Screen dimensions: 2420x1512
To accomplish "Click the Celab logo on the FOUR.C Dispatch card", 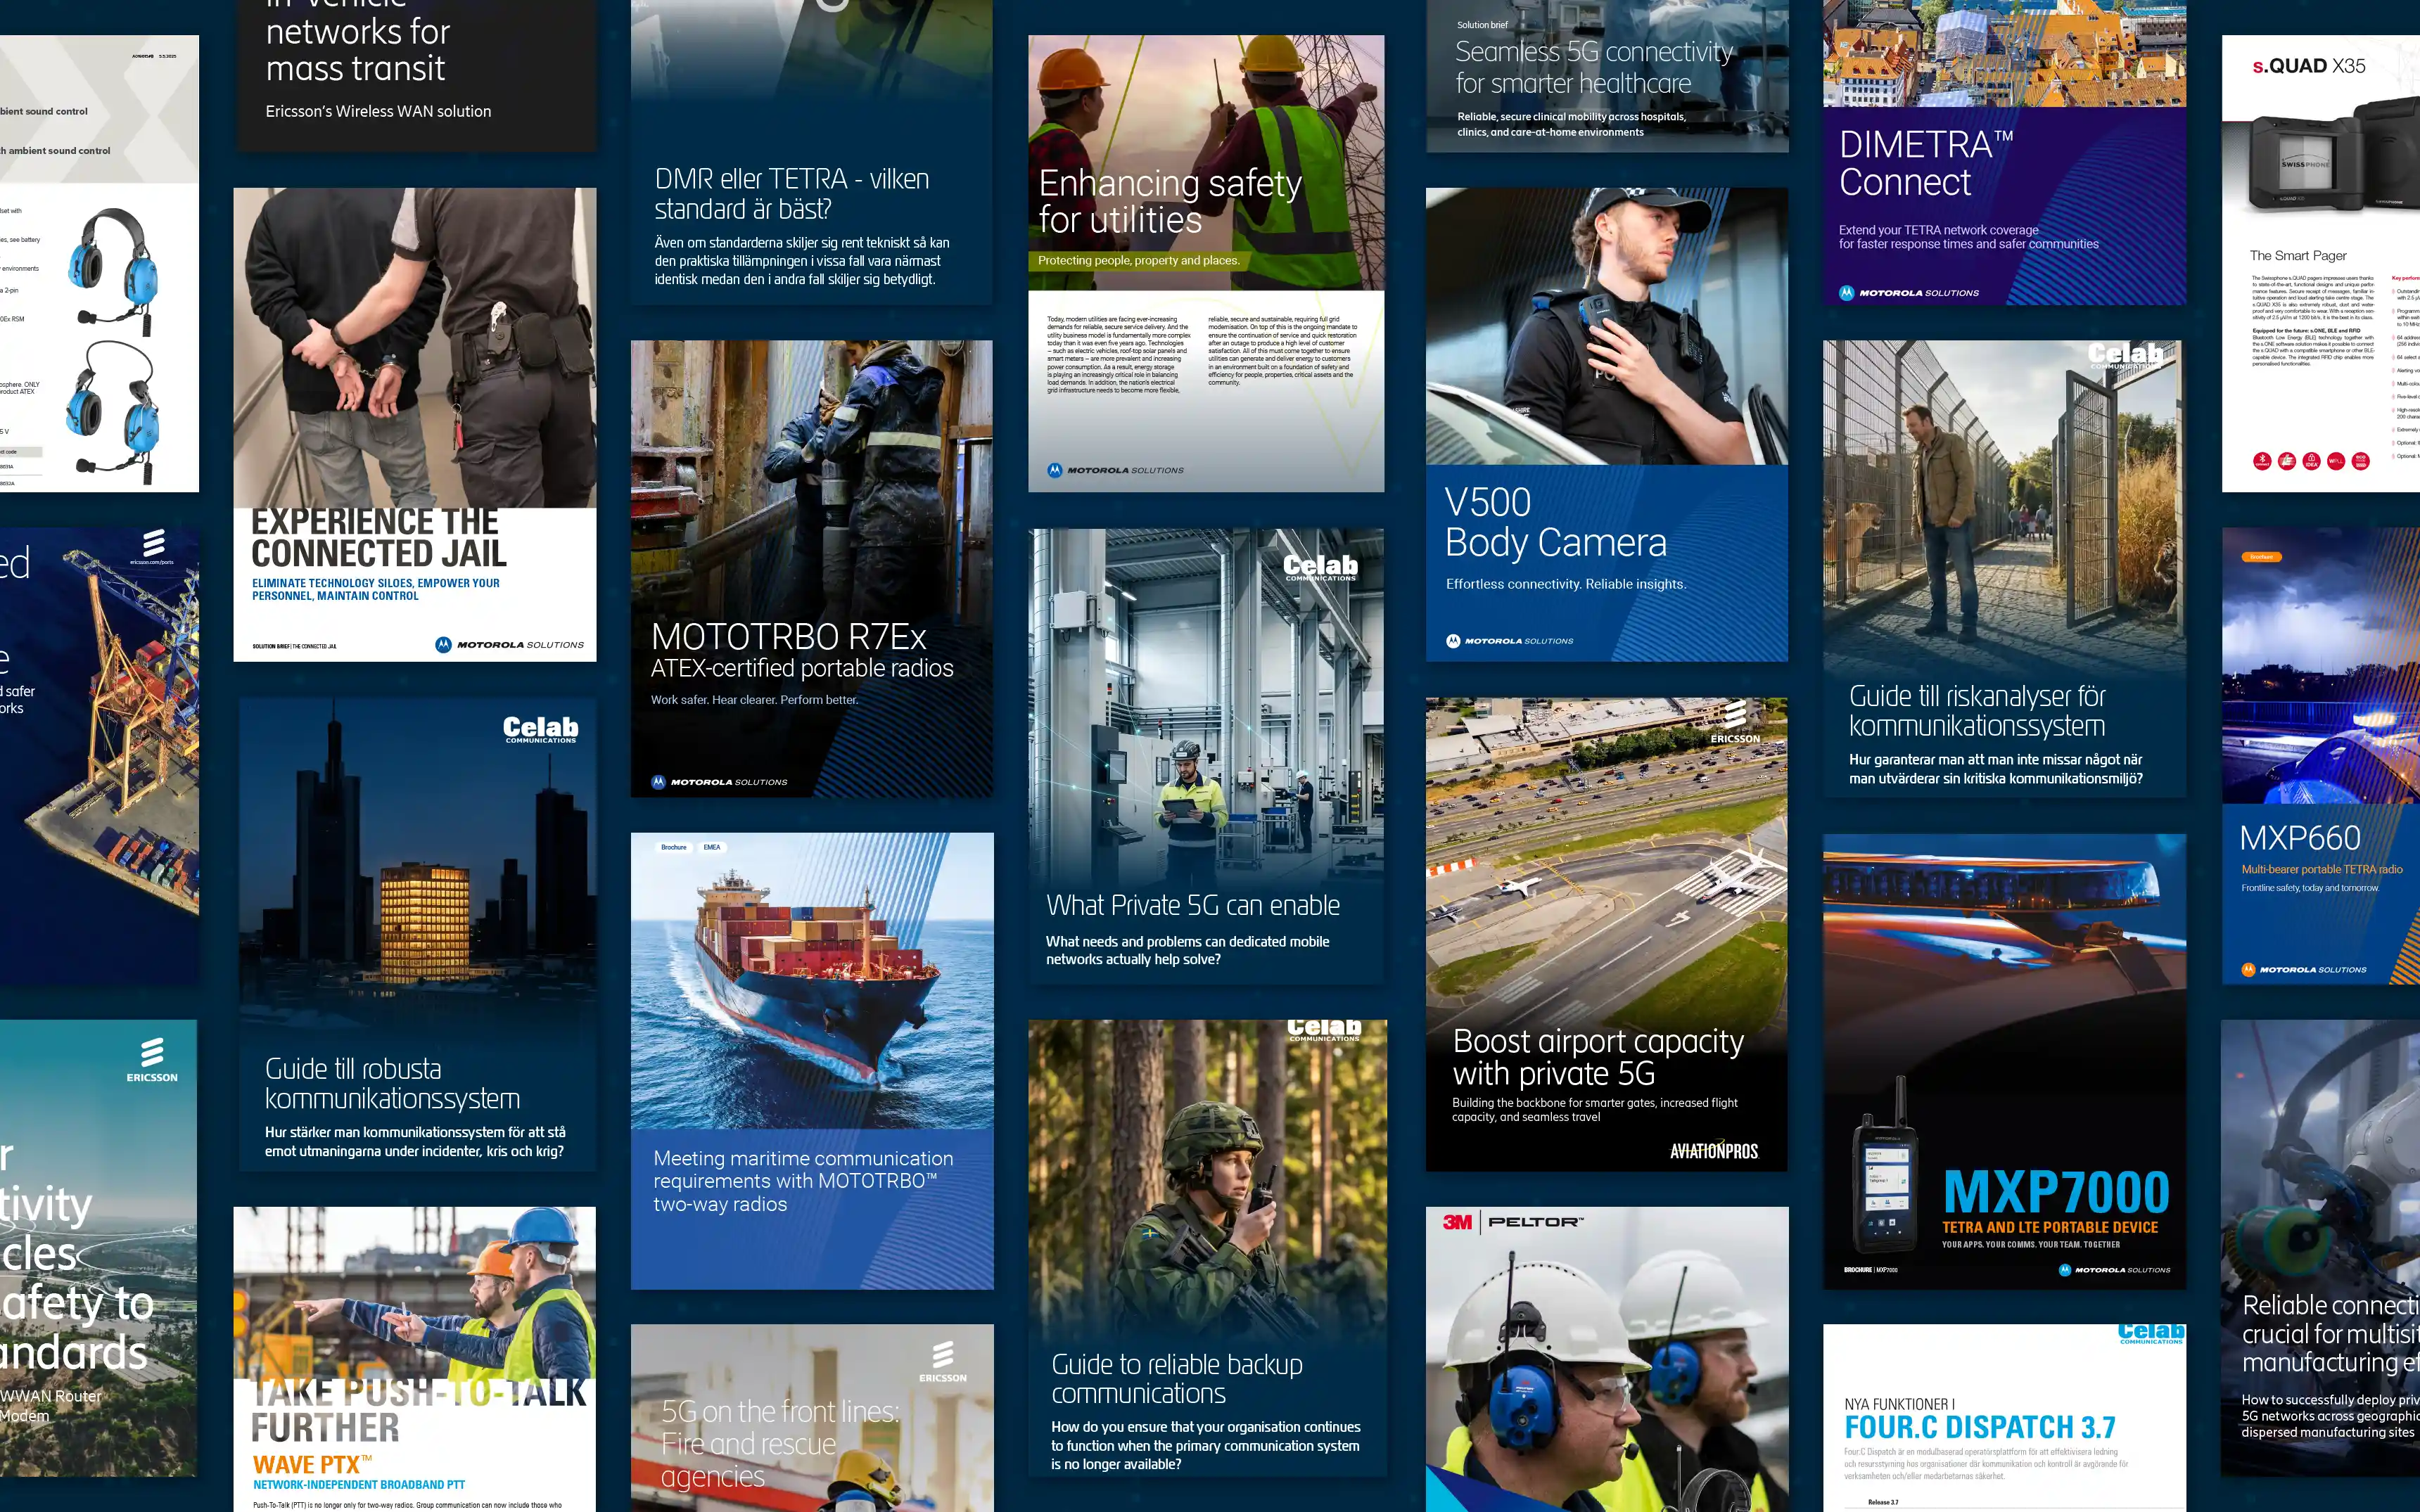I will pyautogui.click(x=2151, y=1334).
